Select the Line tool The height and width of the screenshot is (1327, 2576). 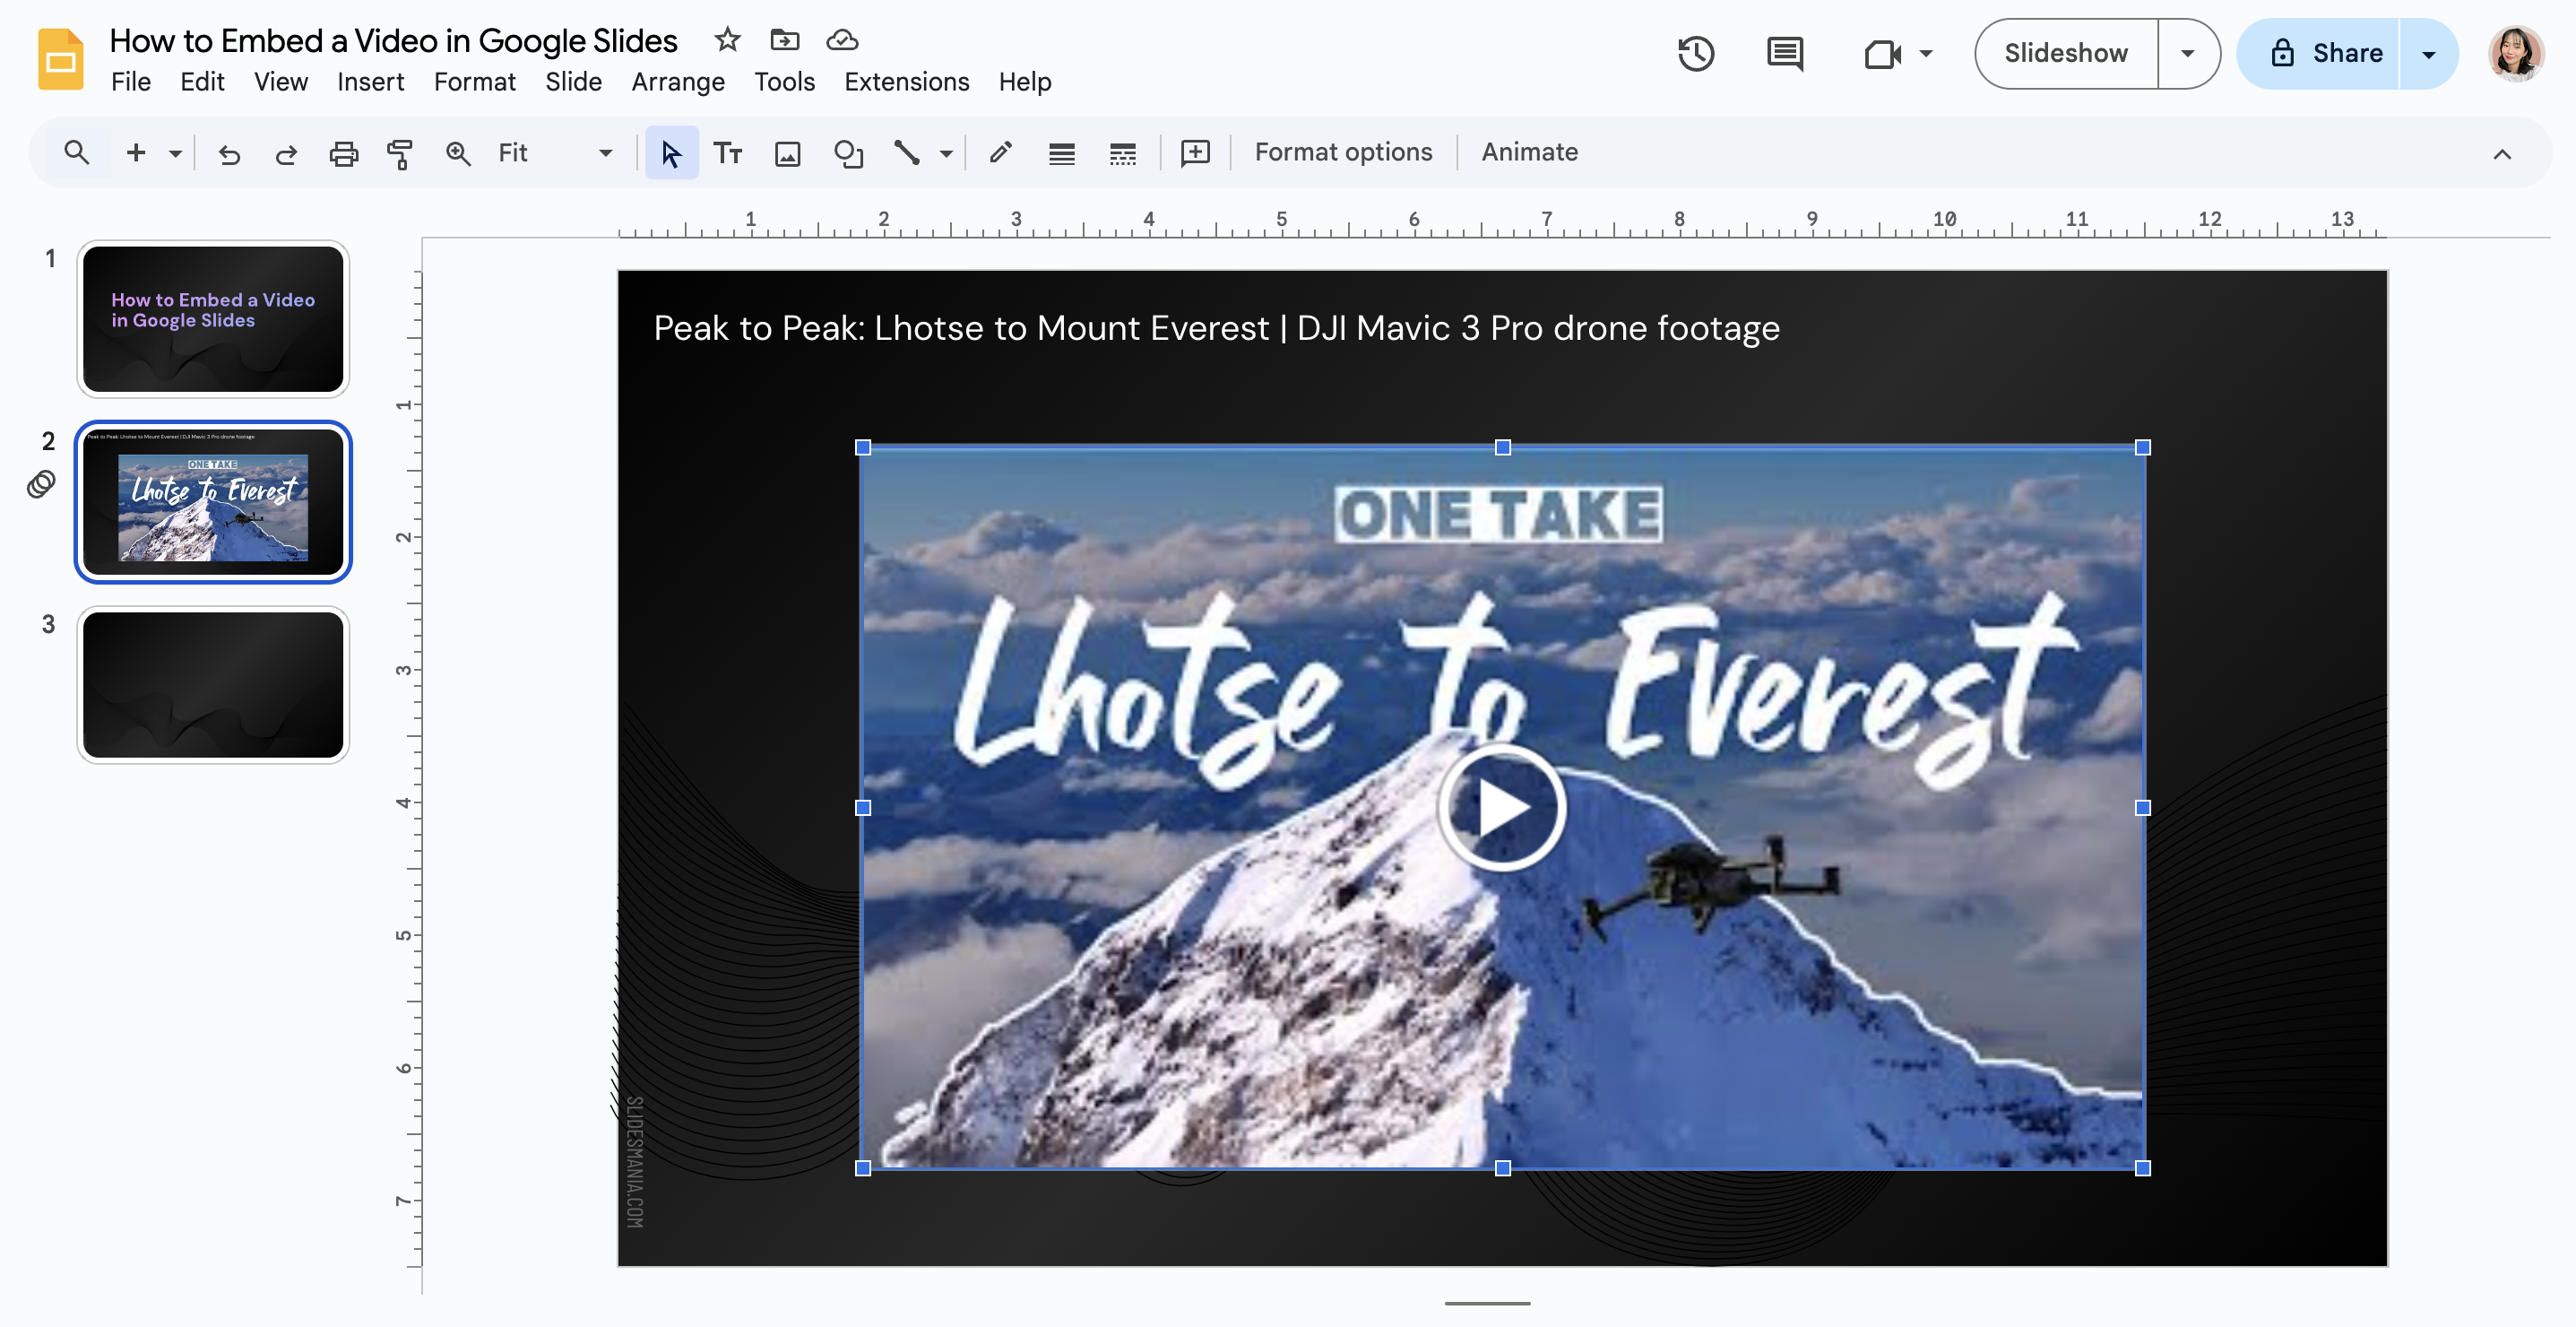907,153
